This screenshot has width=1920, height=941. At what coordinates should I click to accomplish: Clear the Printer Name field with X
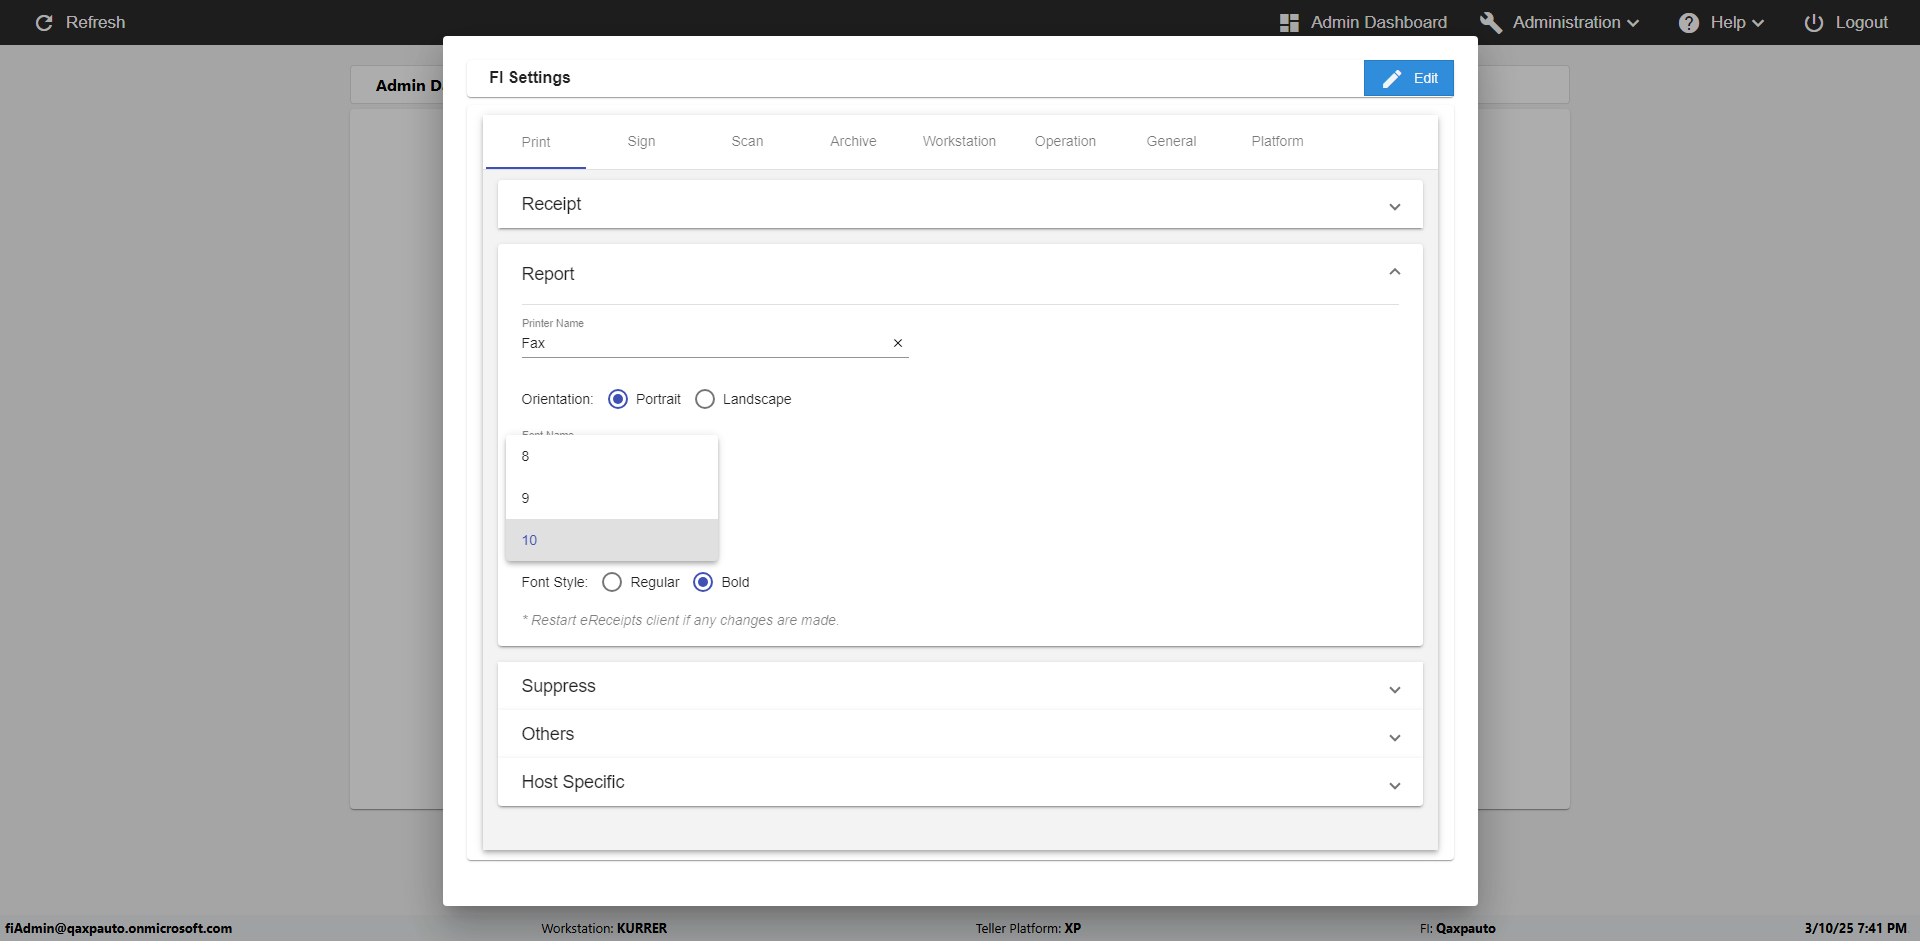[x=898, y=343]
